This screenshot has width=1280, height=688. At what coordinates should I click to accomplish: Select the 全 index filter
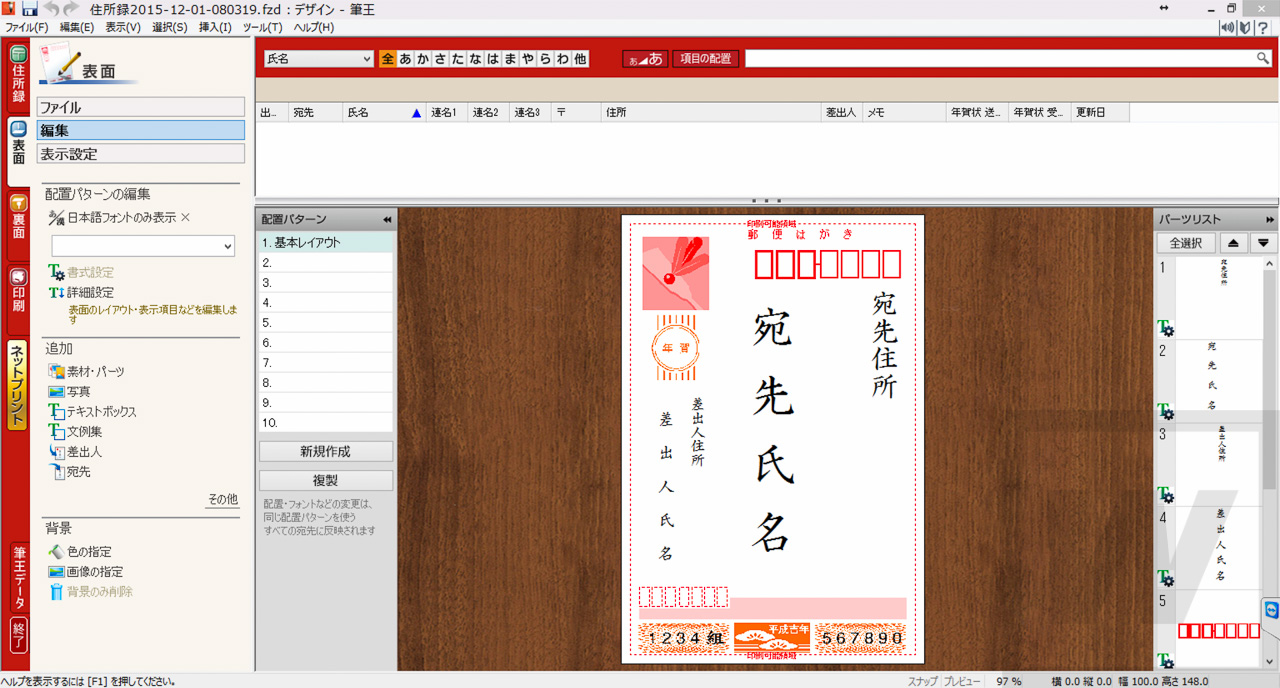click(388, 59)
